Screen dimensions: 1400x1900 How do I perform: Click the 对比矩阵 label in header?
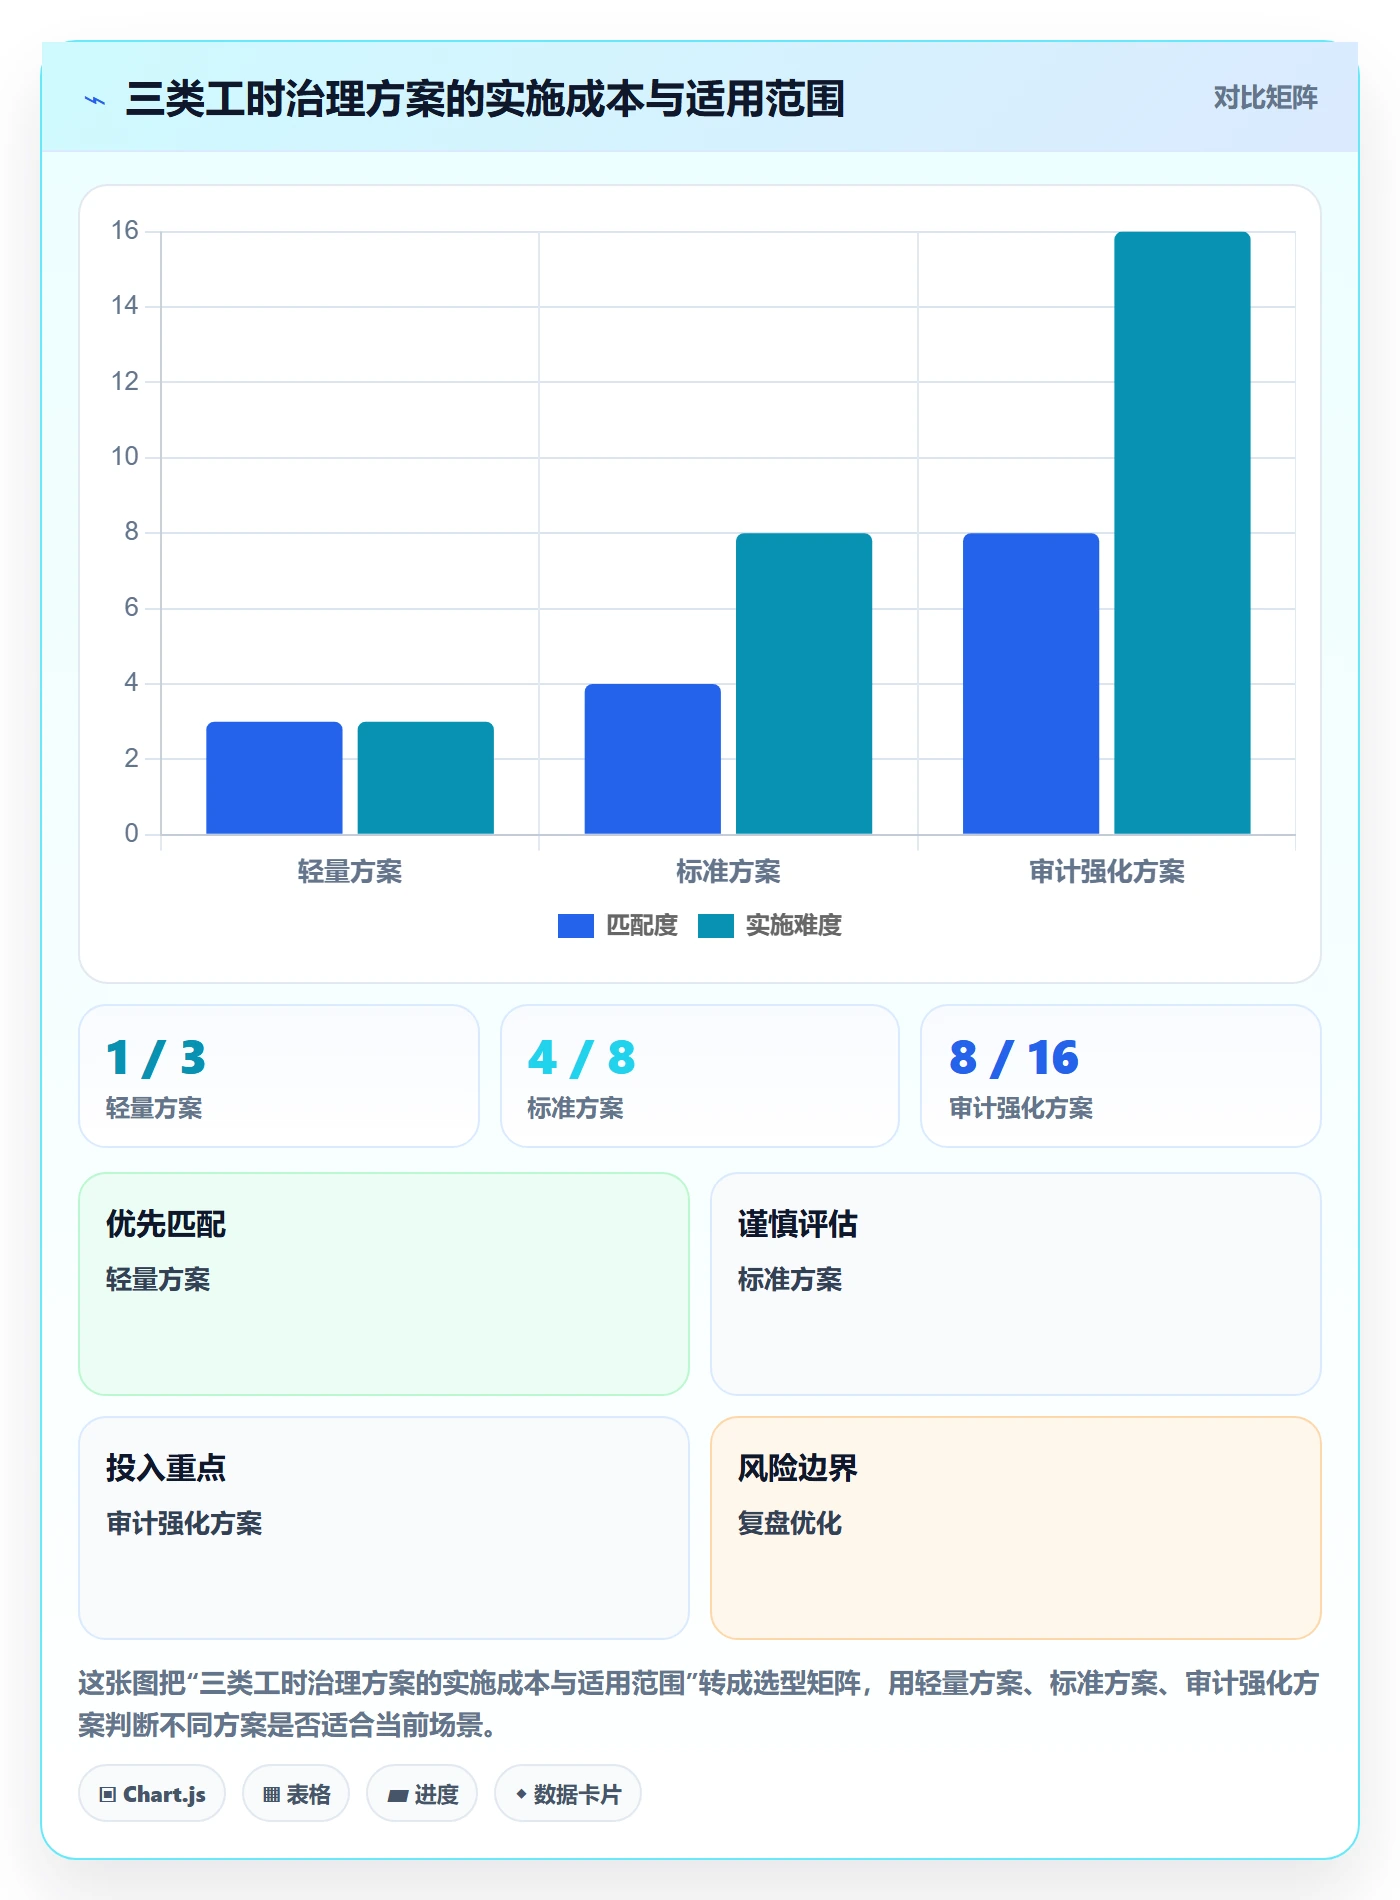(x=1265, y=98)
